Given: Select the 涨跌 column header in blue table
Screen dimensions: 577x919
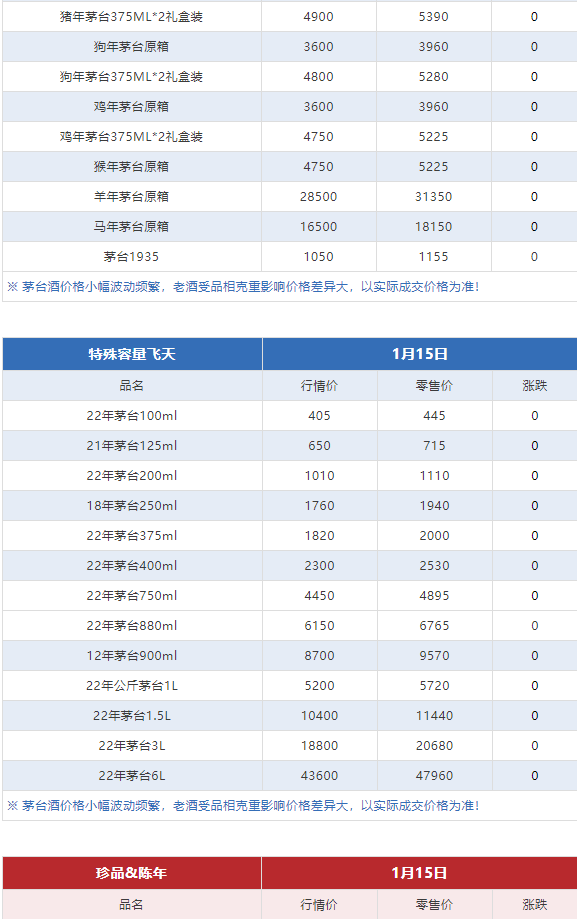Looking at the screenshot, I should tap(535, 386).
